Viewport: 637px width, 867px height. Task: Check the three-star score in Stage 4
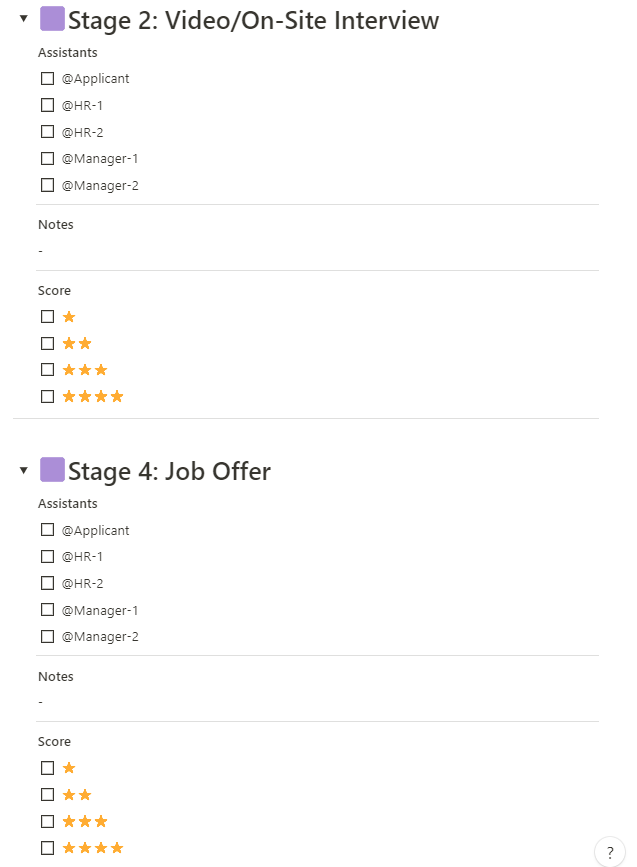47,822
